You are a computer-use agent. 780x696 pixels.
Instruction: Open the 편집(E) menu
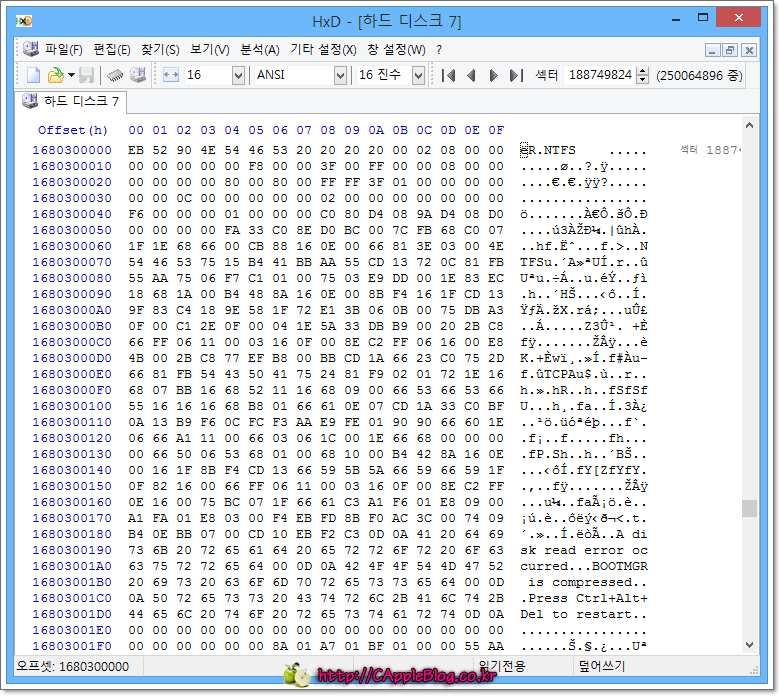pos(112,49)
